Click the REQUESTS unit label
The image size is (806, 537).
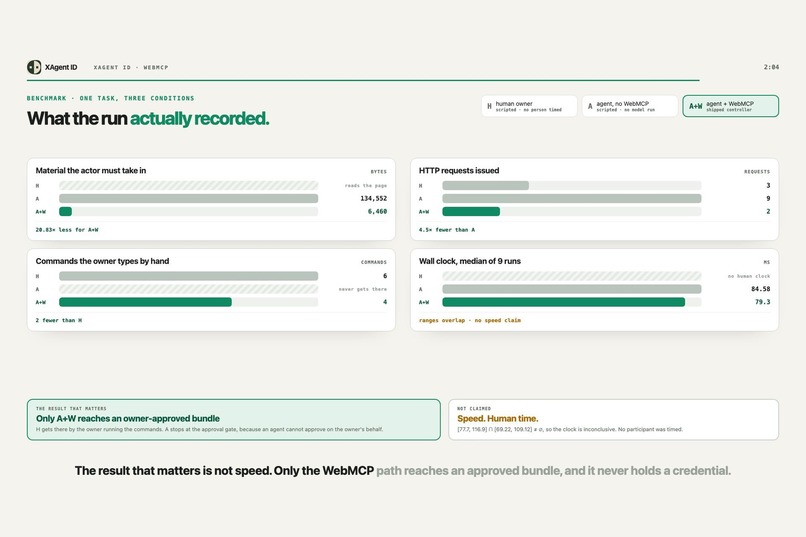[757, 172]
